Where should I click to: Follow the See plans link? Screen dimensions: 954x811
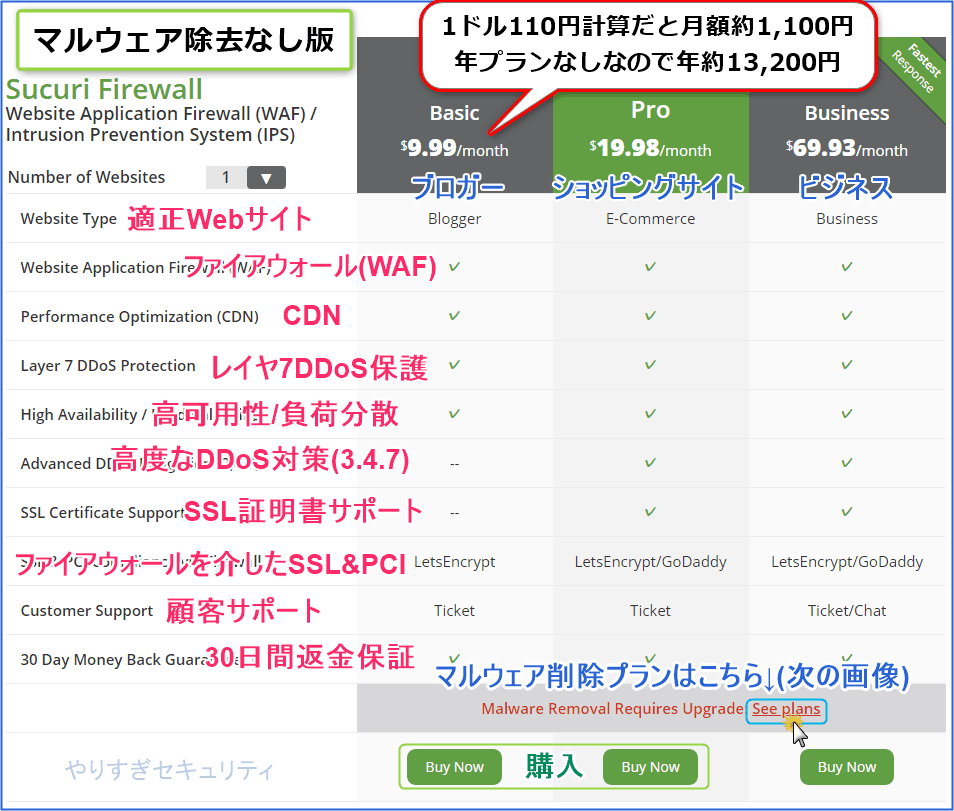[786, 709]
